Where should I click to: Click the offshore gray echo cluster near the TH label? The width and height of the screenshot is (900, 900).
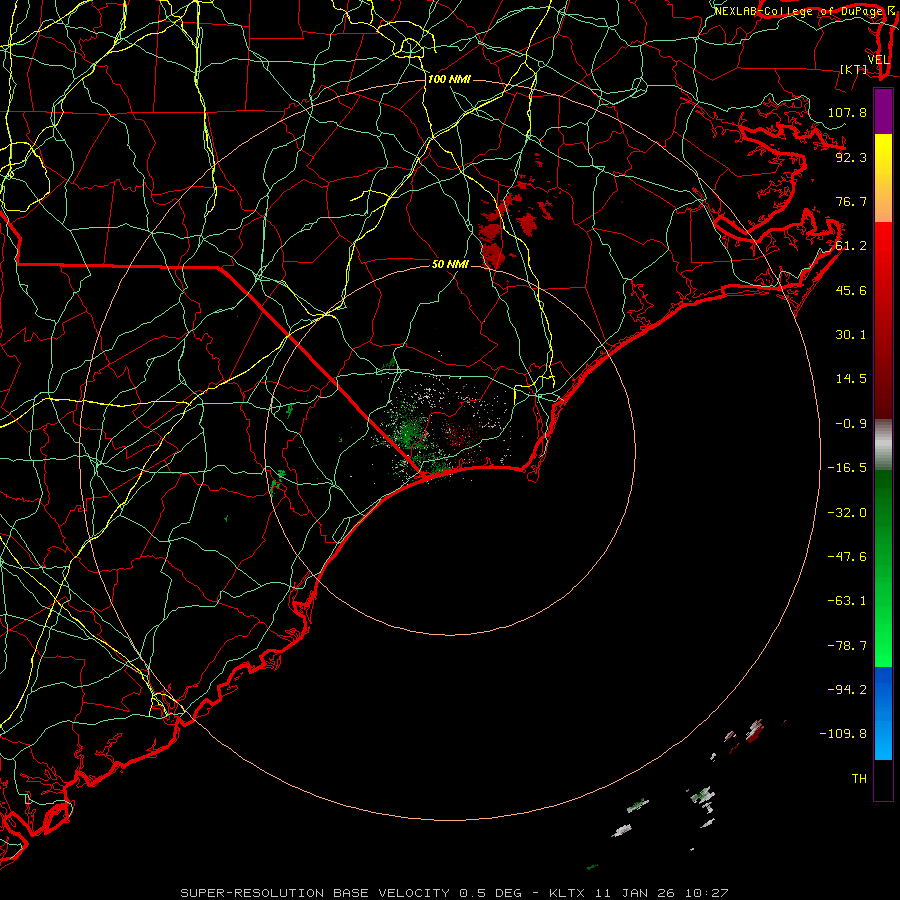pyautogui.click(x=703, y=797)
